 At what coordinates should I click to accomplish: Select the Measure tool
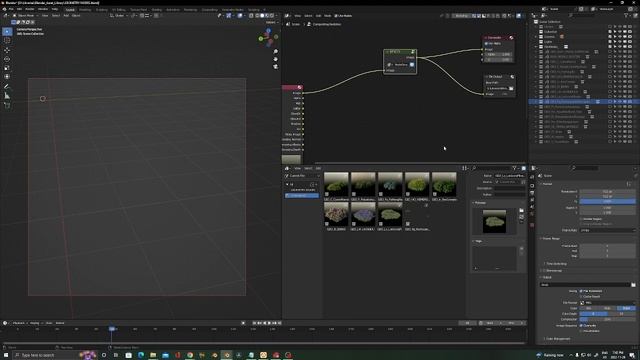(7, 96)
